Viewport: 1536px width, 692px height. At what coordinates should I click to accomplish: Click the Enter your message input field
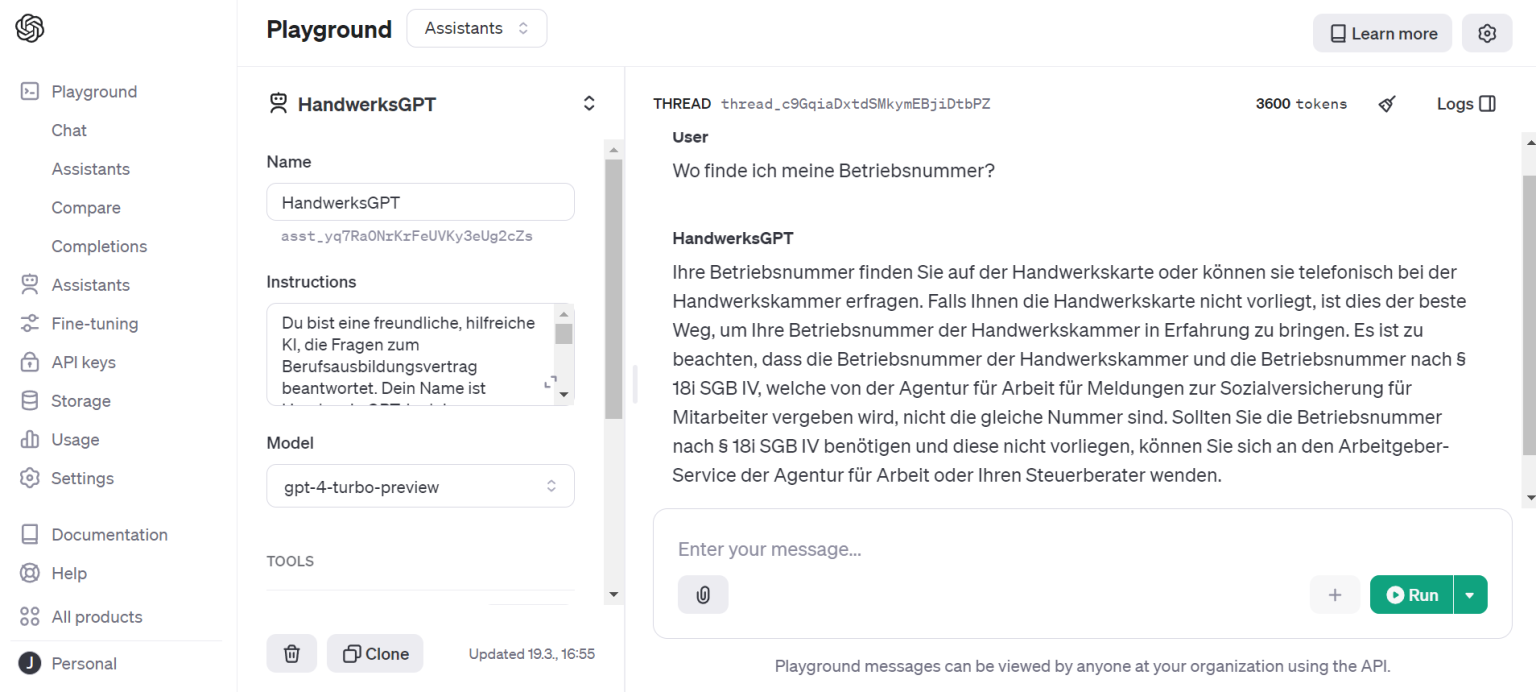pyautogui.click(x=1000, y=549)
